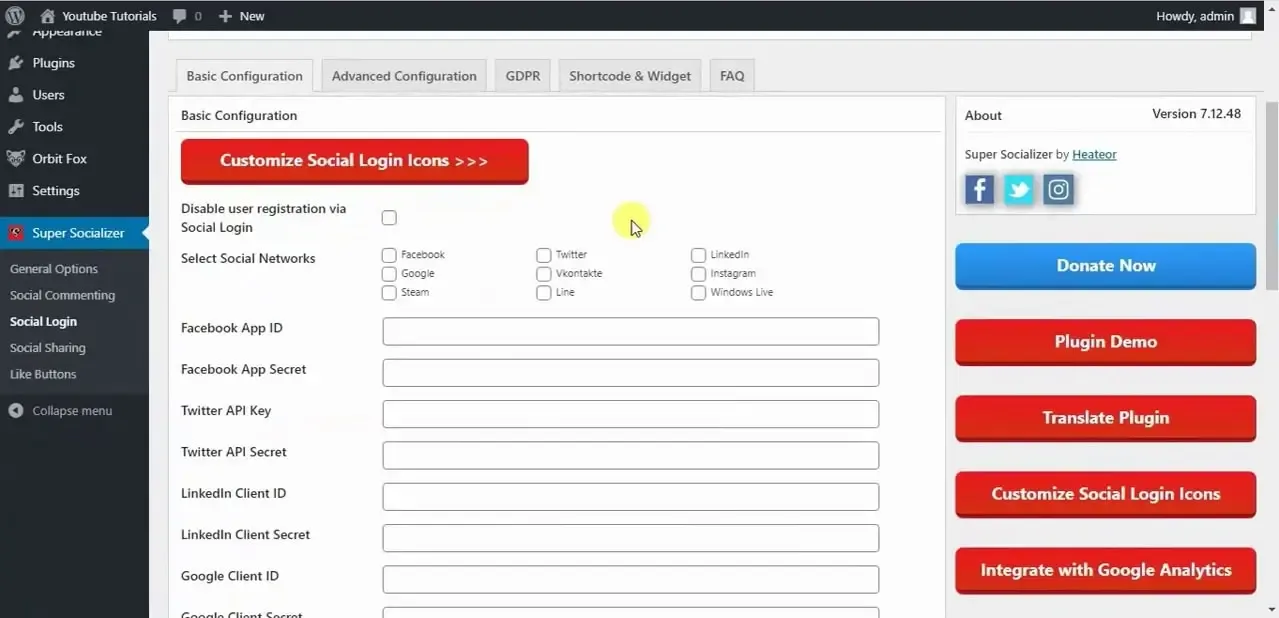Focus the Facebook App ID field

click(x=631, y=331)
